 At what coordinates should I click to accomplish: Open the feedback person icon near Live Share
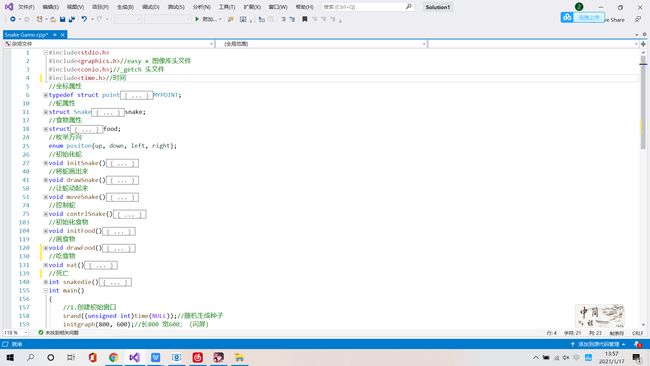click(638, 19)
